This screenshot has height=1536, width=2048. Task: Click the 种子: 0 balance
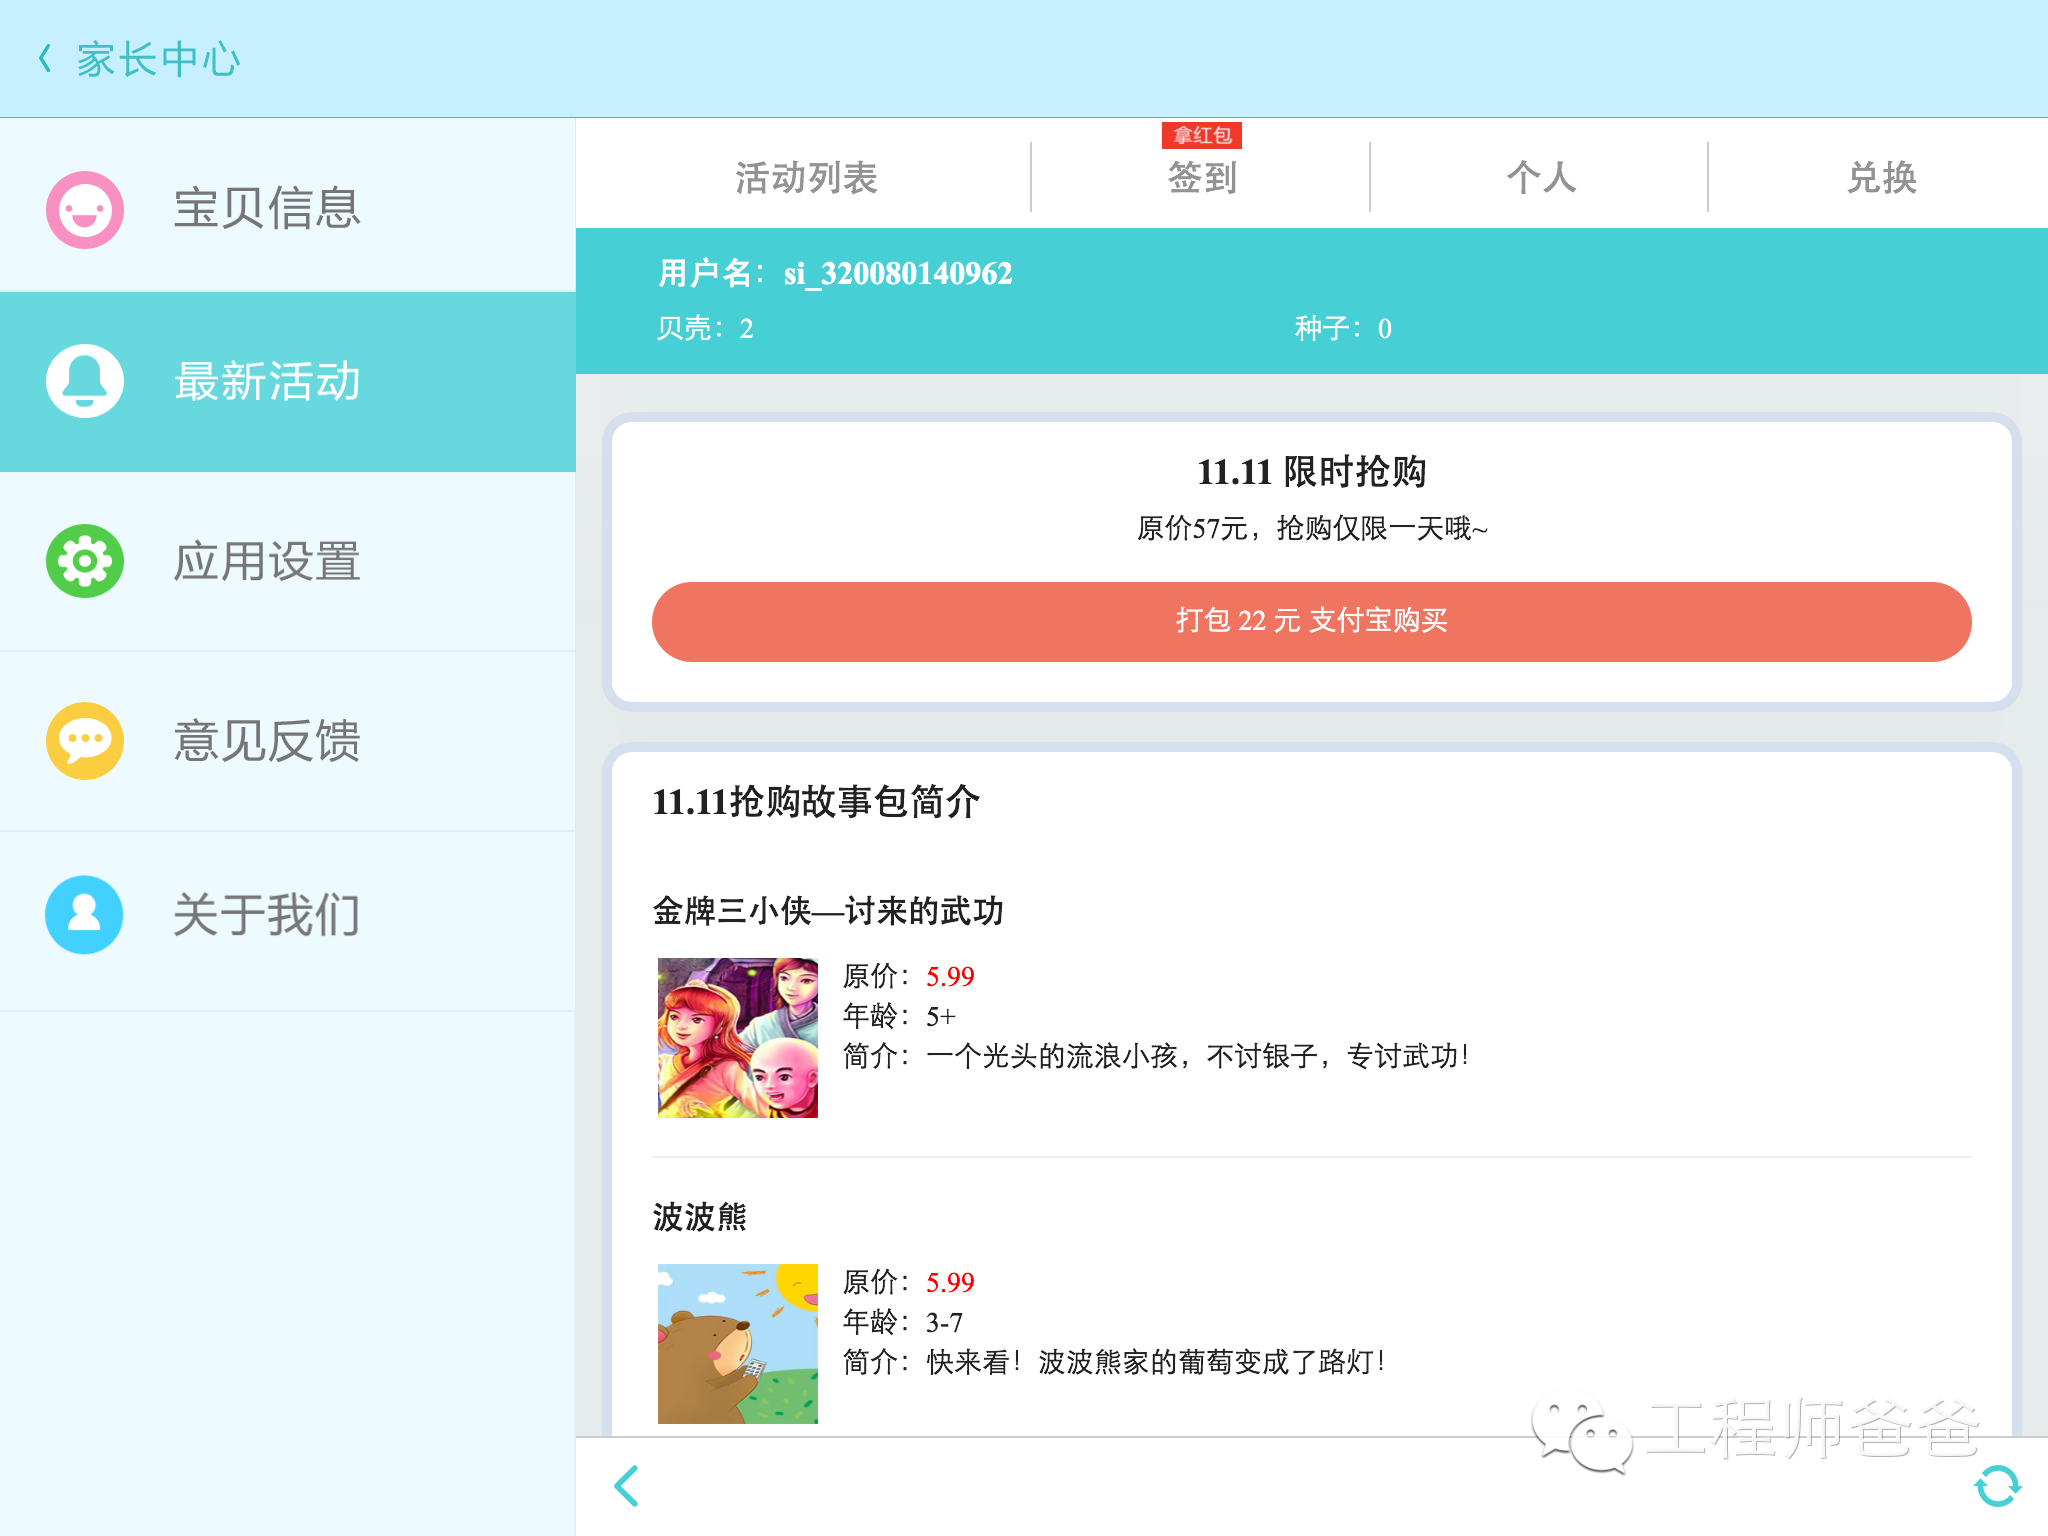1342,328
